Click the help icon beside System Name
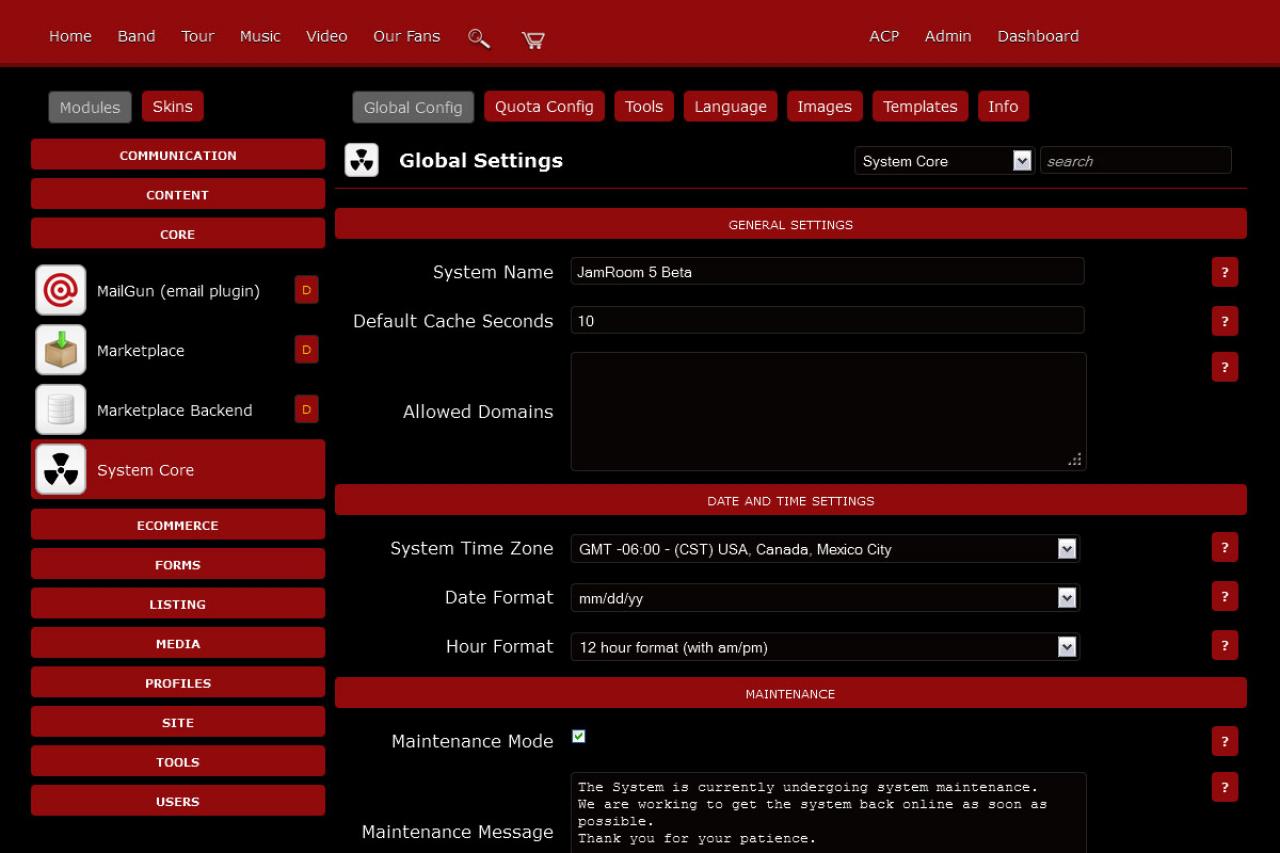Screen dimensions: 1280x853 [1224, 272]
